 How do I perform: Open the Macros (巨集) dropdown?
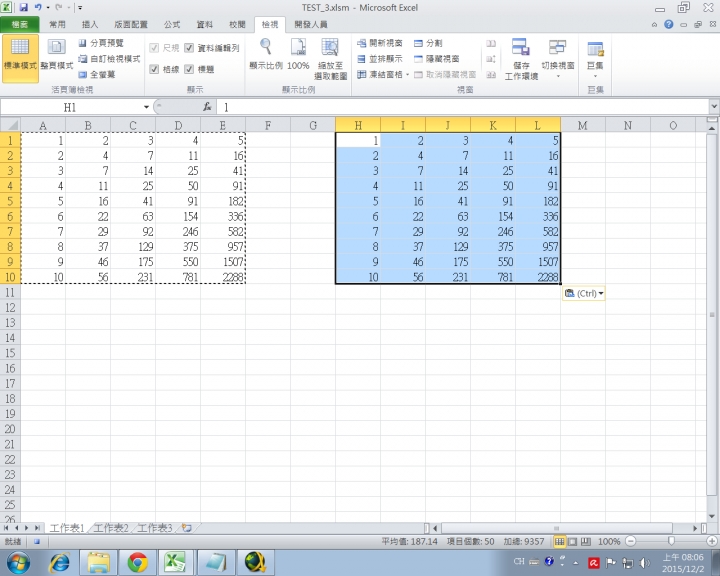595,59
